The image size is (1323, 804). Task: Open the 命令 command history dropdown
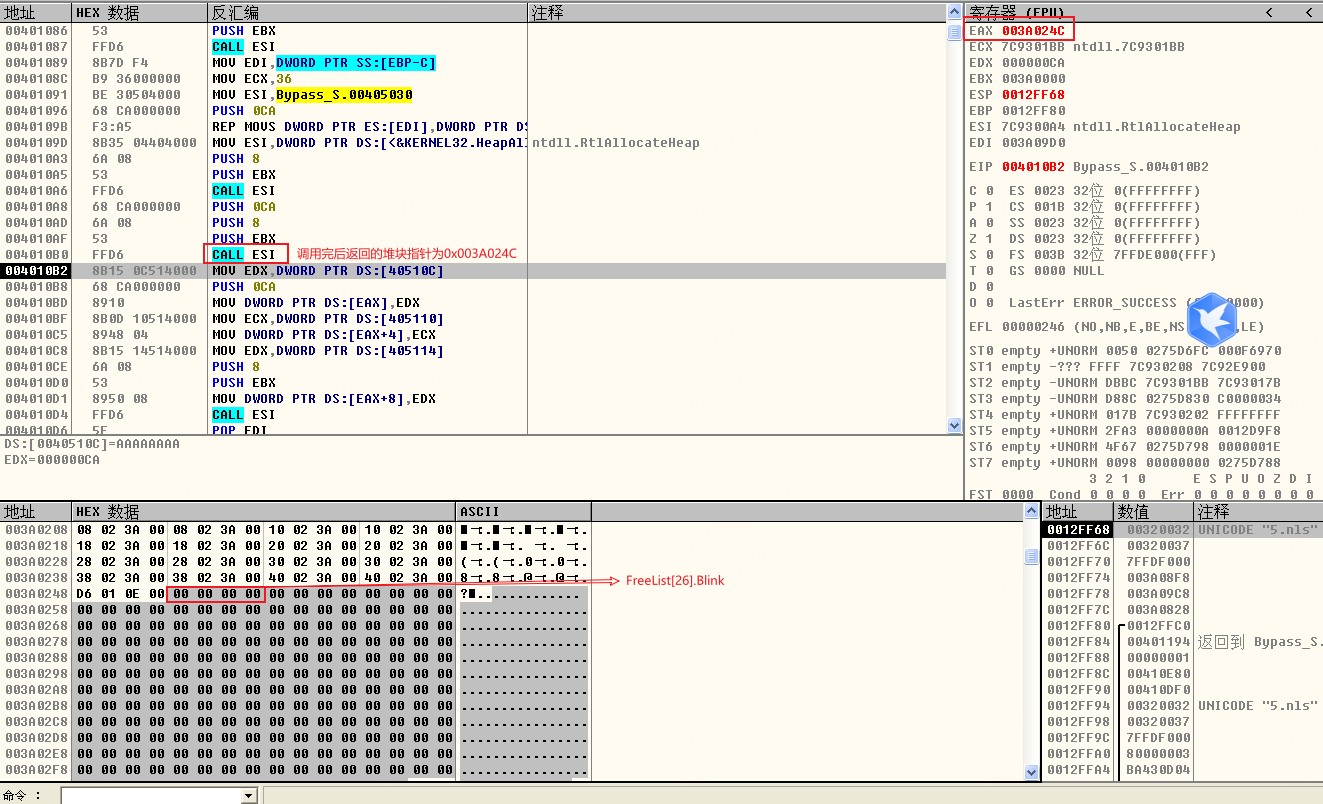pos(249,796)
